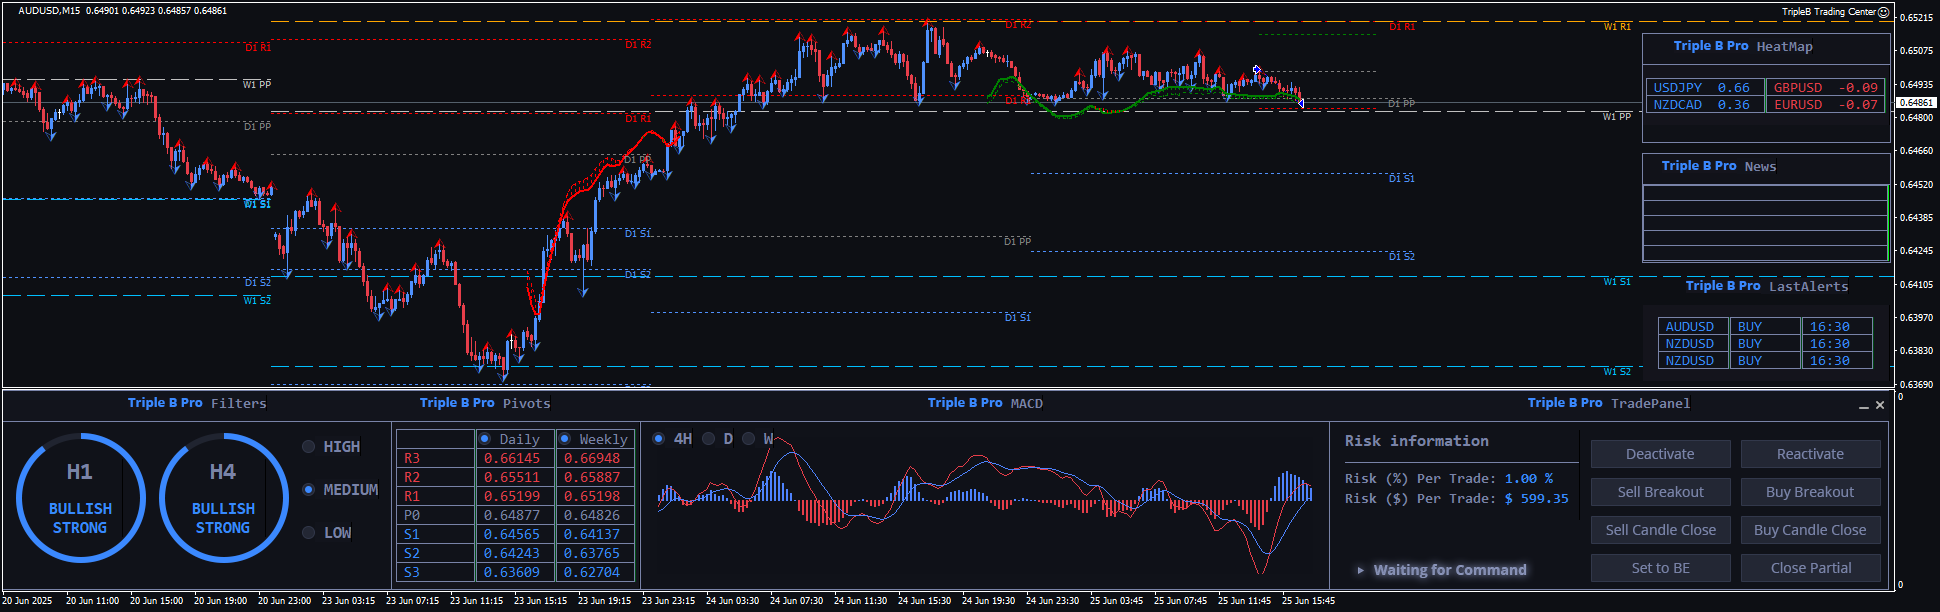Choose the MEDIUM filter option

309,490
